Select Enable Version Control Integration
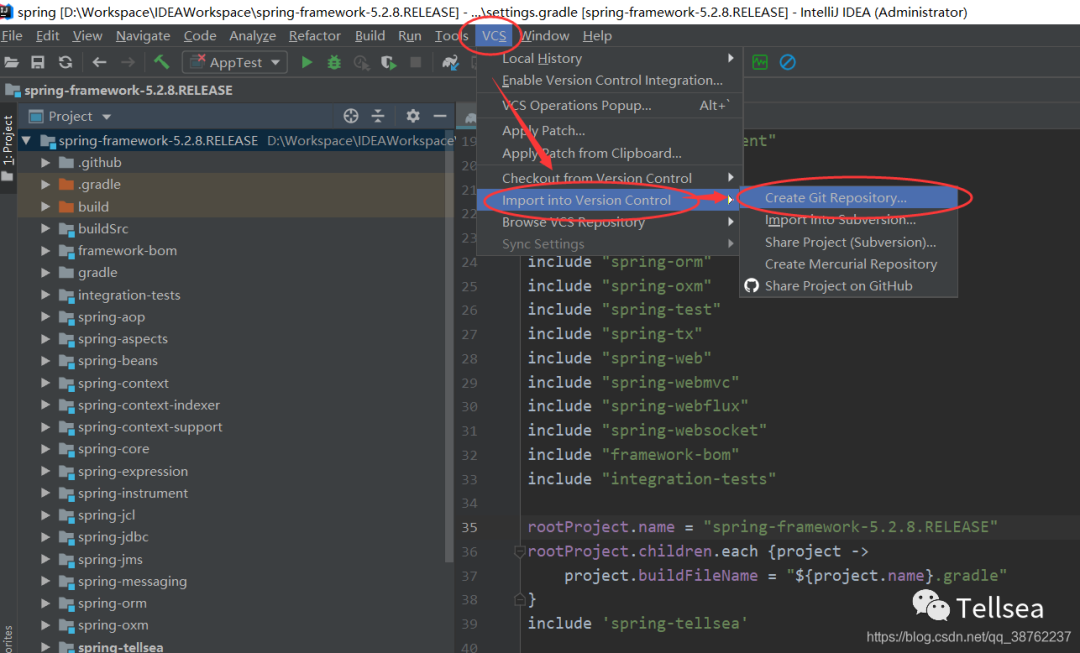1080x653 pixels. click(x=610, y=81)
